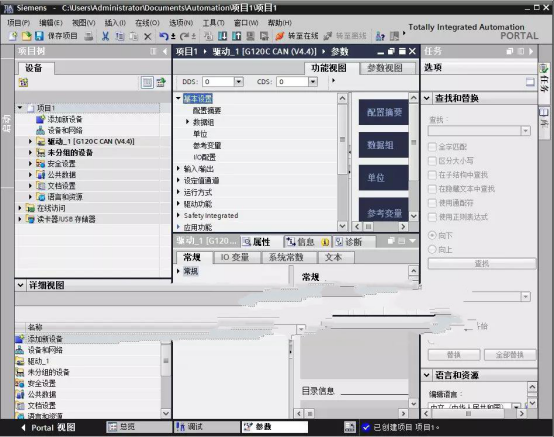
Task: Switch to 参数视图 tab
Action: (385, 68)
